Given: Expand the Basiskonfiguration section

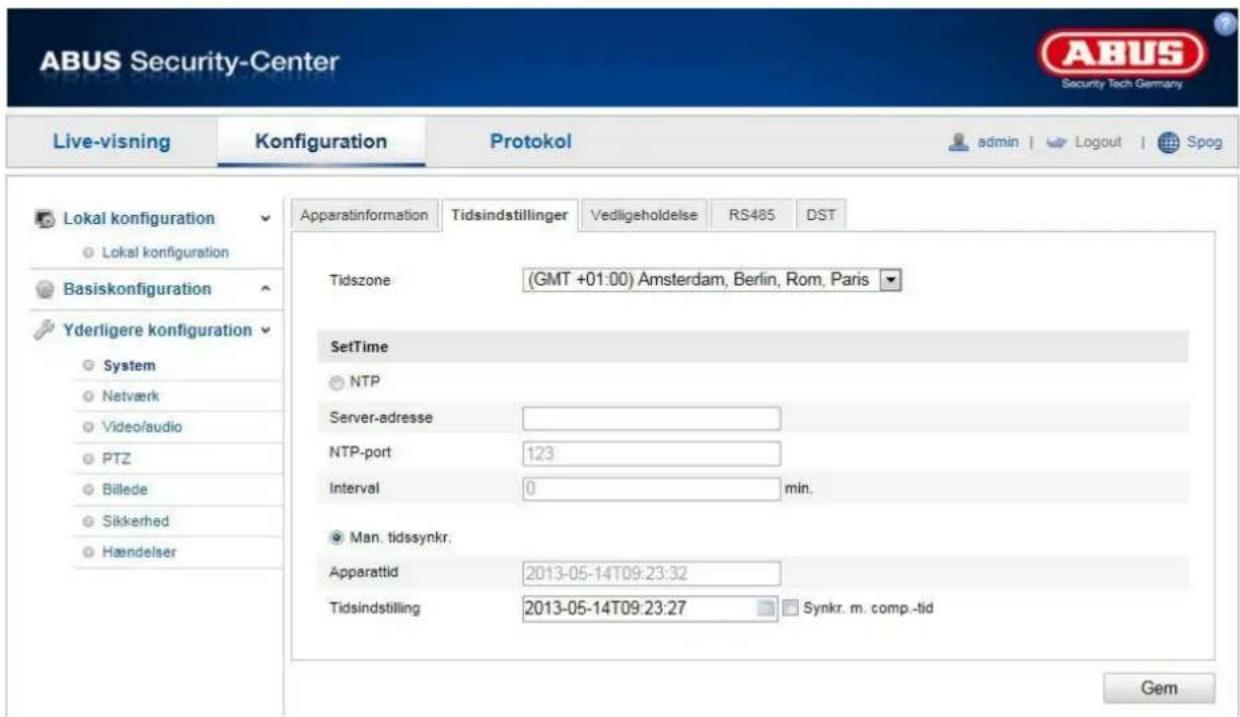Looking at the screenshot, I should pyautogui.click(x=264, y=290).
